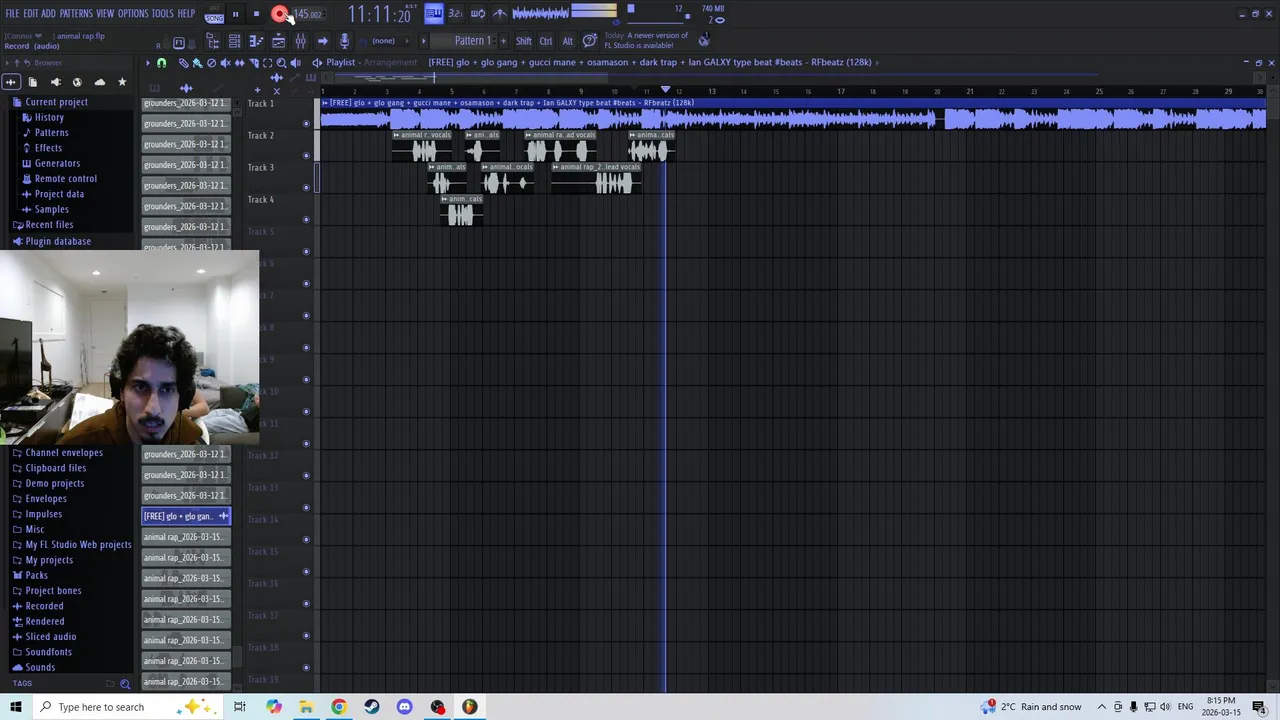This screenshot has width=1280, height=720.
Task: Toggle the snap magnet in playlist toolbar
Action: (x=161, y=63)
